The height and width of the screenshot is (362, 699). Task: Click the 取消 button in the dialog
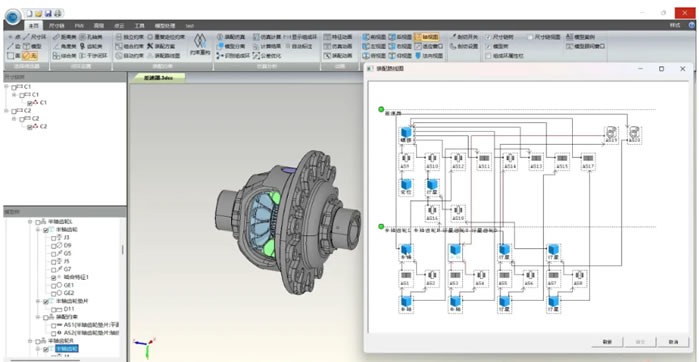674,342
